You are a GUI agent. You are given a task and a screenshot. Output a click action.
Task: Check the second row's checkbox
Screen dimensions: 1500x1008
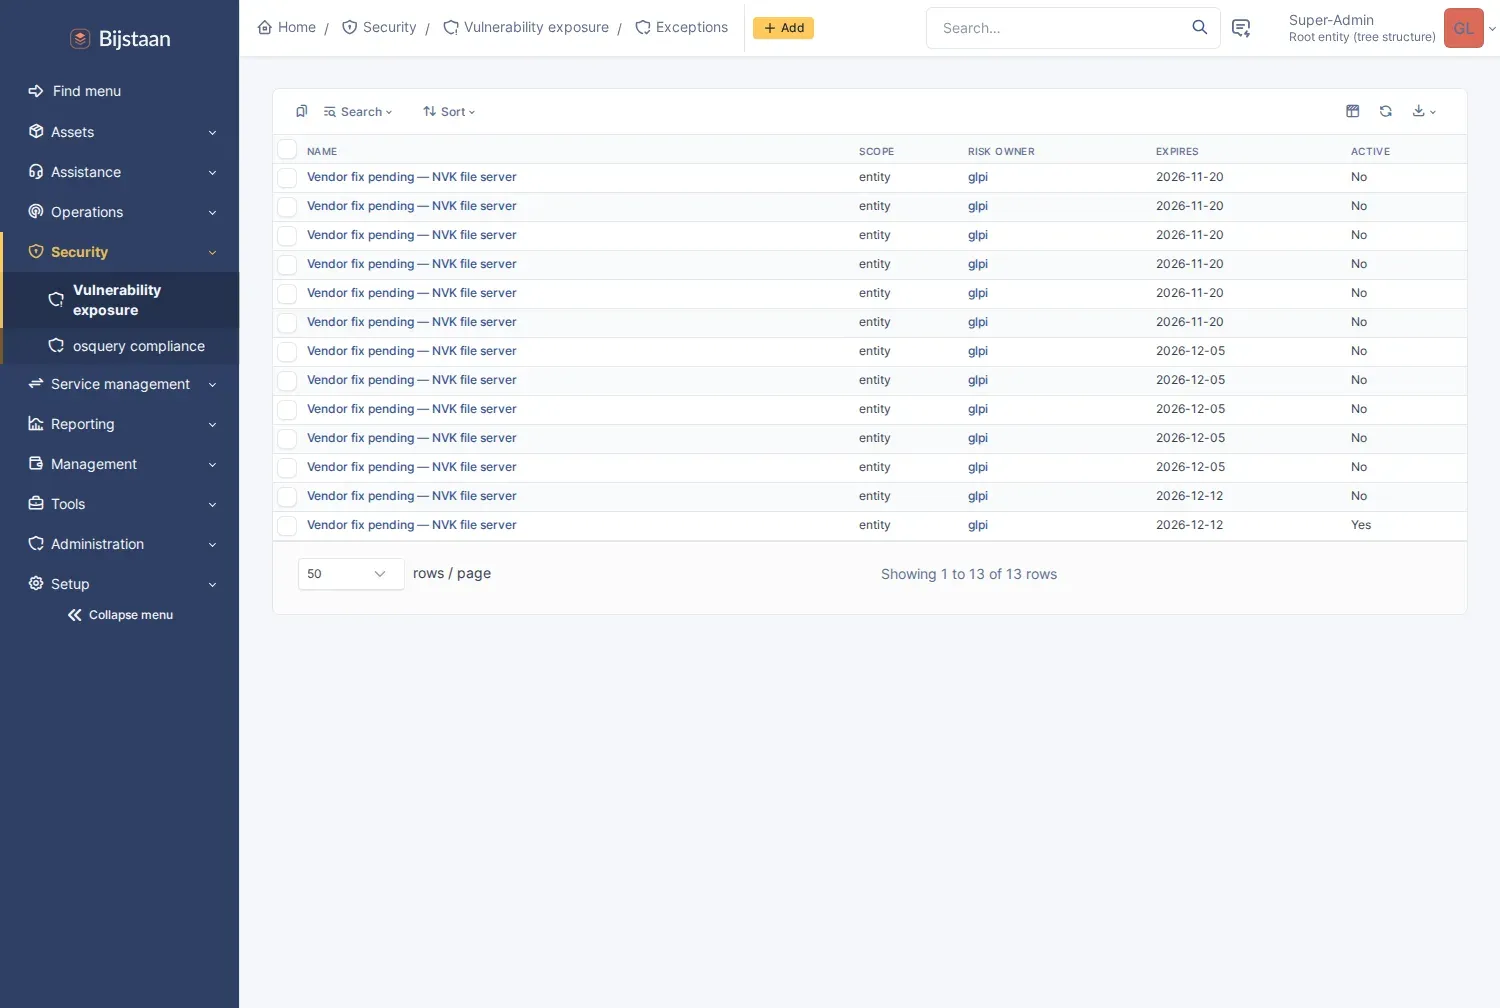tap(287, 207)
